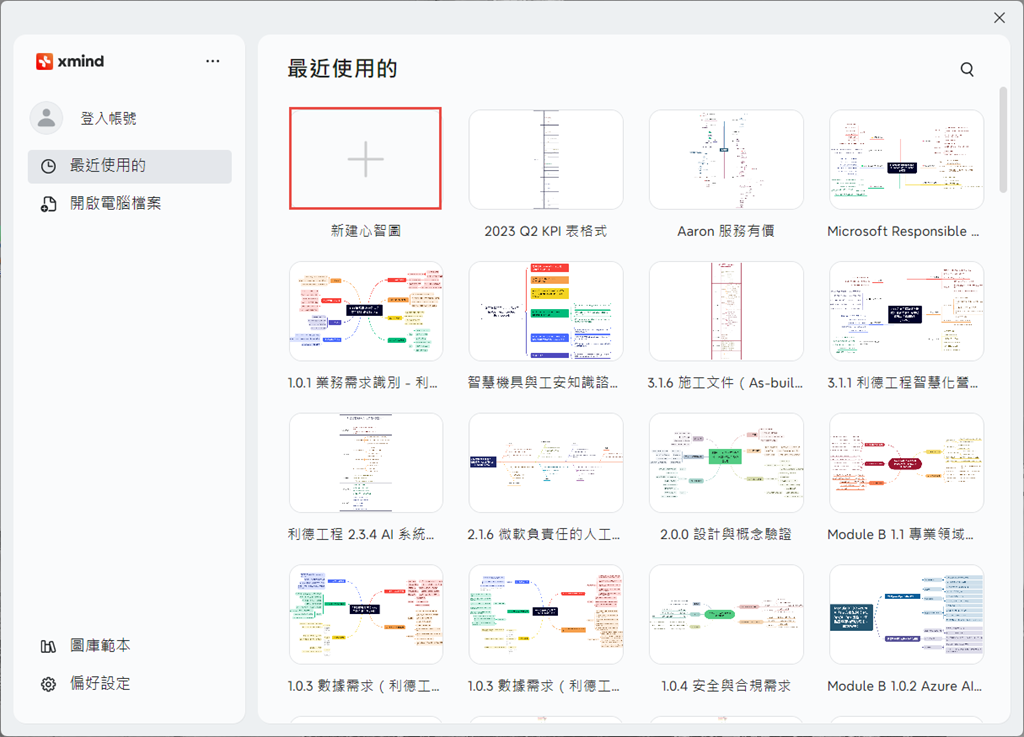Open the Aaron 服務有價 thumbnail
Screen dimensions: 1024x737
726,159
